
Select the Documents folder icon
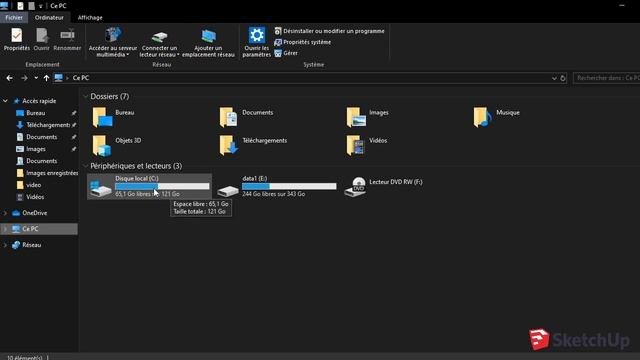229,117
